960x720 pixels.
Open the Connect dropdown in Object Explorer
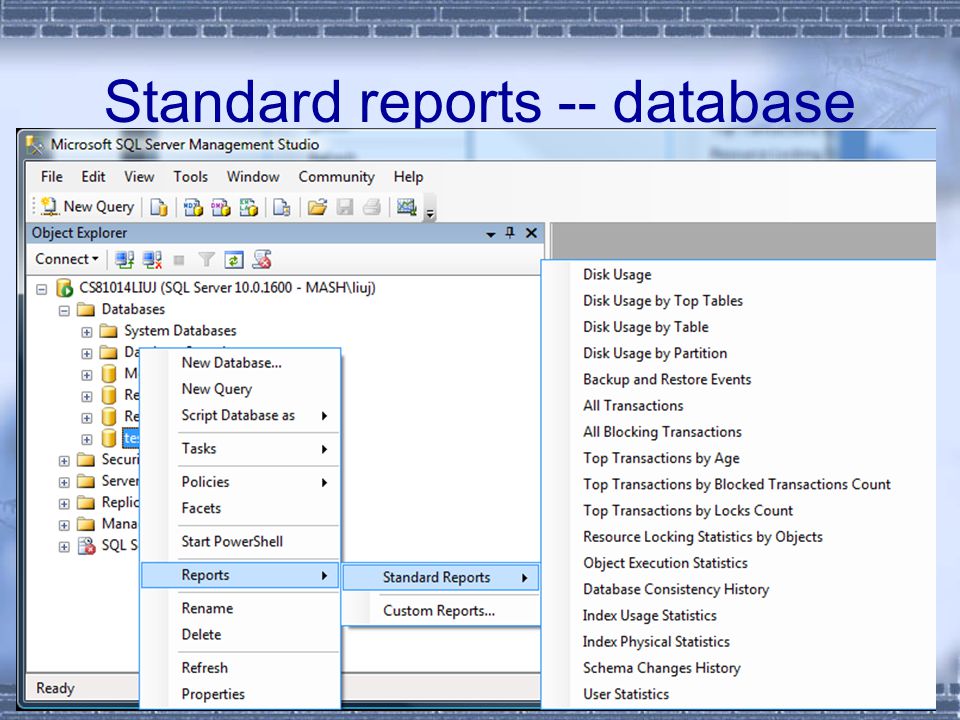[67, 259]
